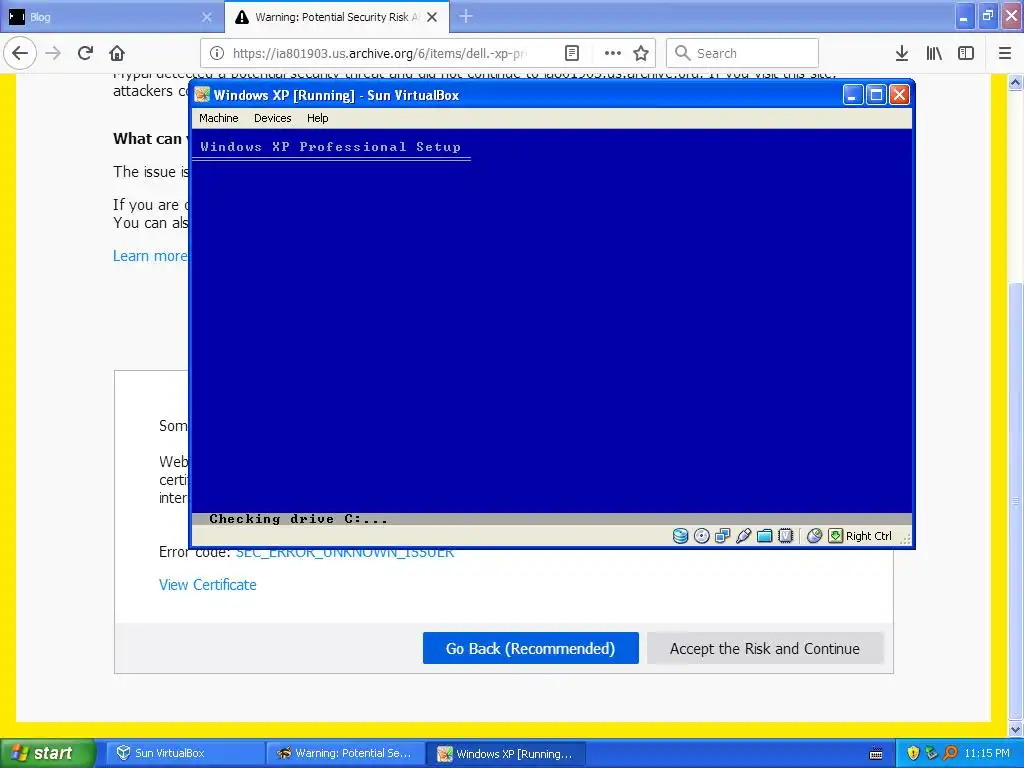Click the mouse integration icon in VirtualBox status bar
The height and width of the screenshot is (768, 1024).
click(x=814, y=536)
